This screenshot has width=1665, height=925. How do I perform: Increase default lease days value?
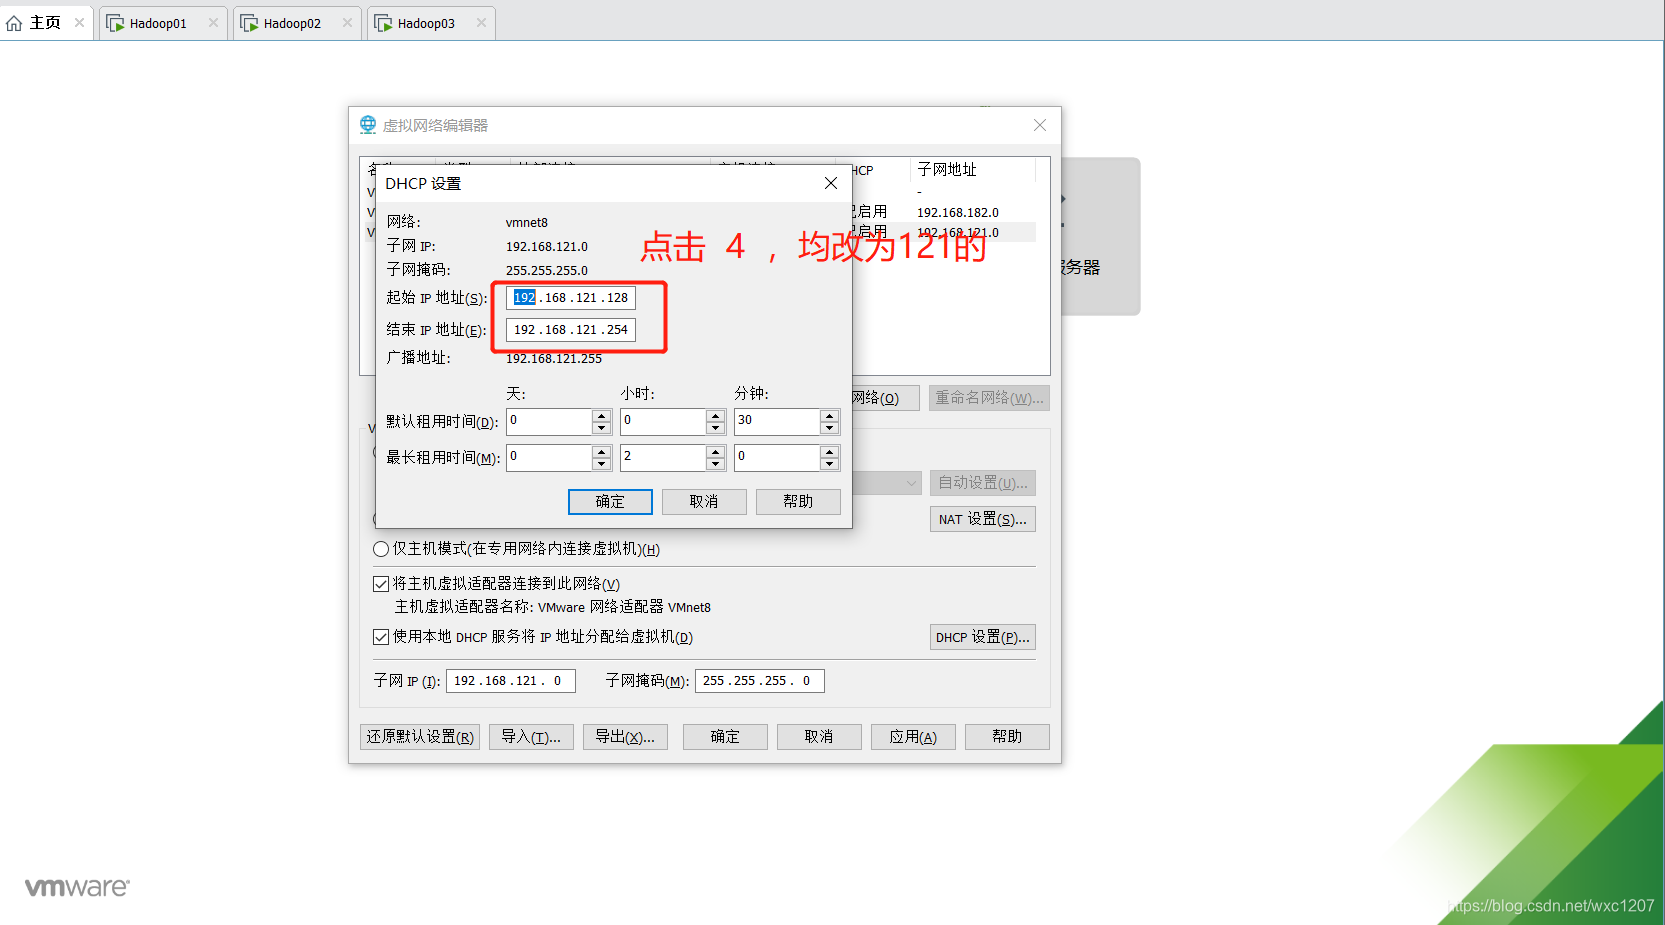[x=601, y=415]
